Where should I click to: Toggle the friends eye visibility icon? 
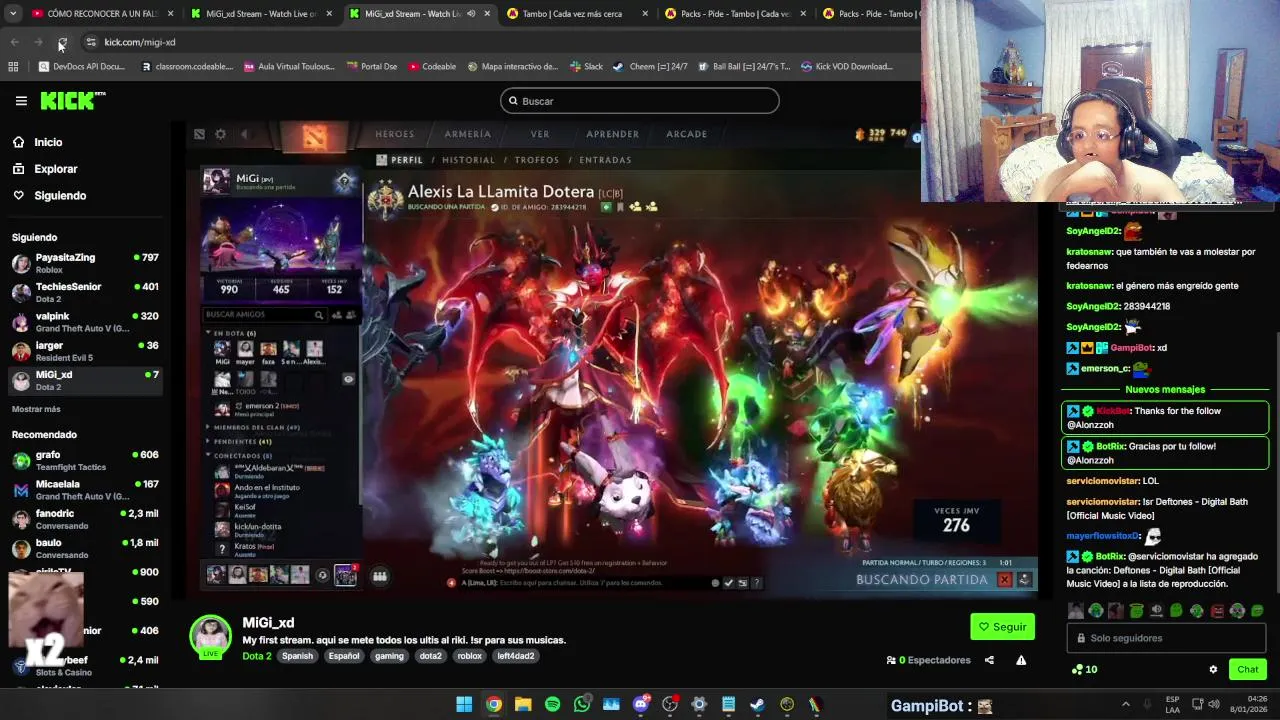point(348,380)
